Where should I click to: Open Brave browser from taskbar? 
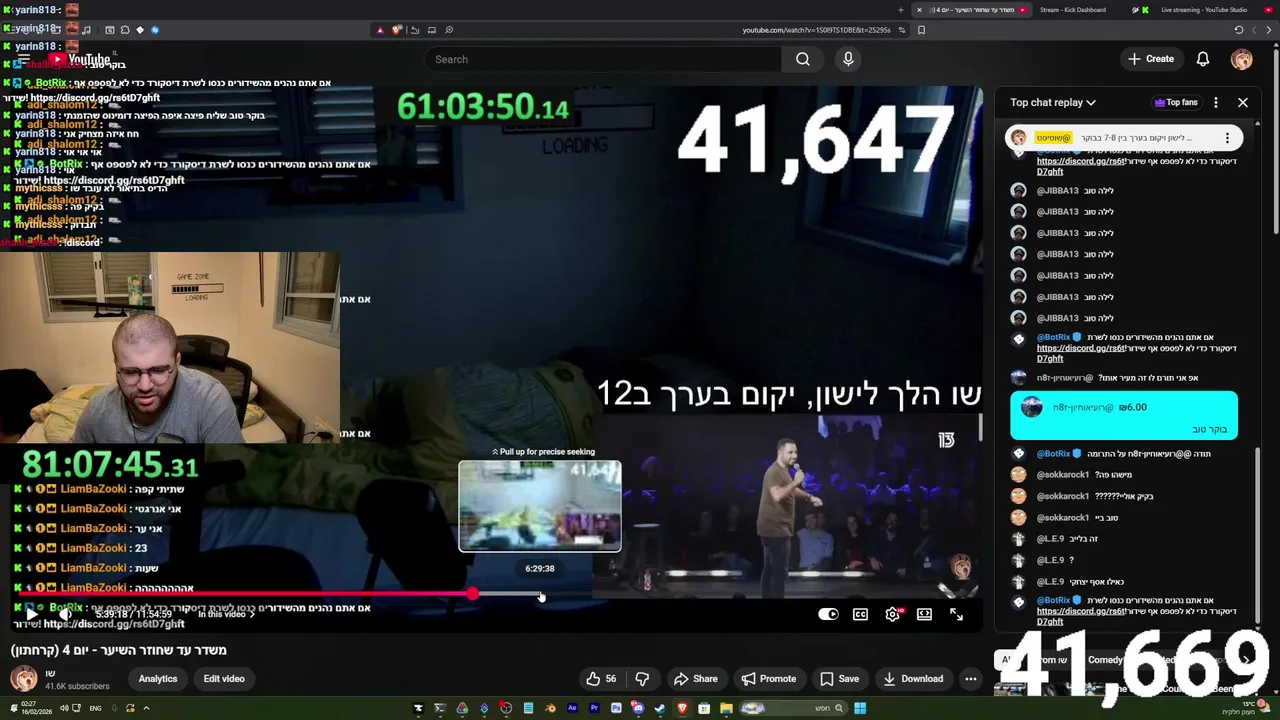tap(682, 708)
